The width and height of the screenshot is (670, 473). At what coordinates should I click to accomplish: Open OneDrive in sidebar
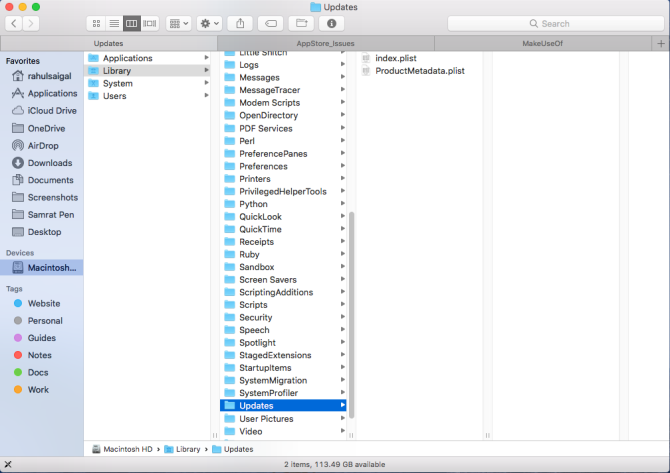tap(38, 128)
